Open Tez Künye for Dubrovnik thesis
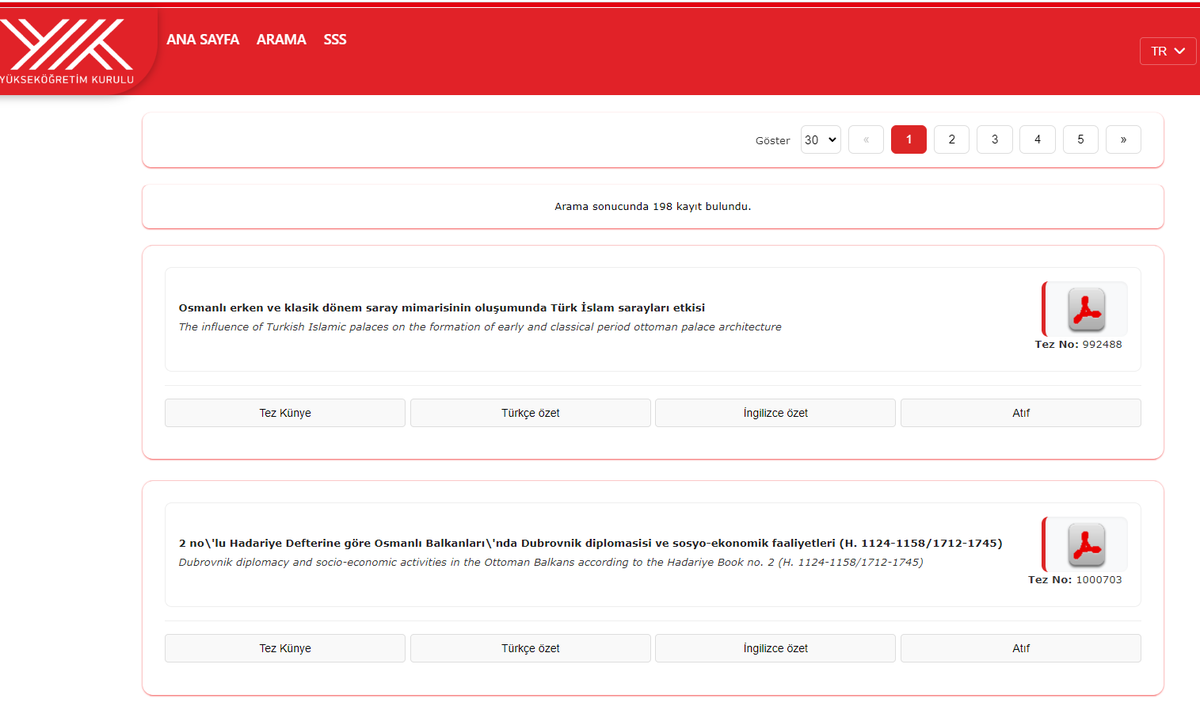This screenshot has height=714, width=1200. (x=285, y=648)
